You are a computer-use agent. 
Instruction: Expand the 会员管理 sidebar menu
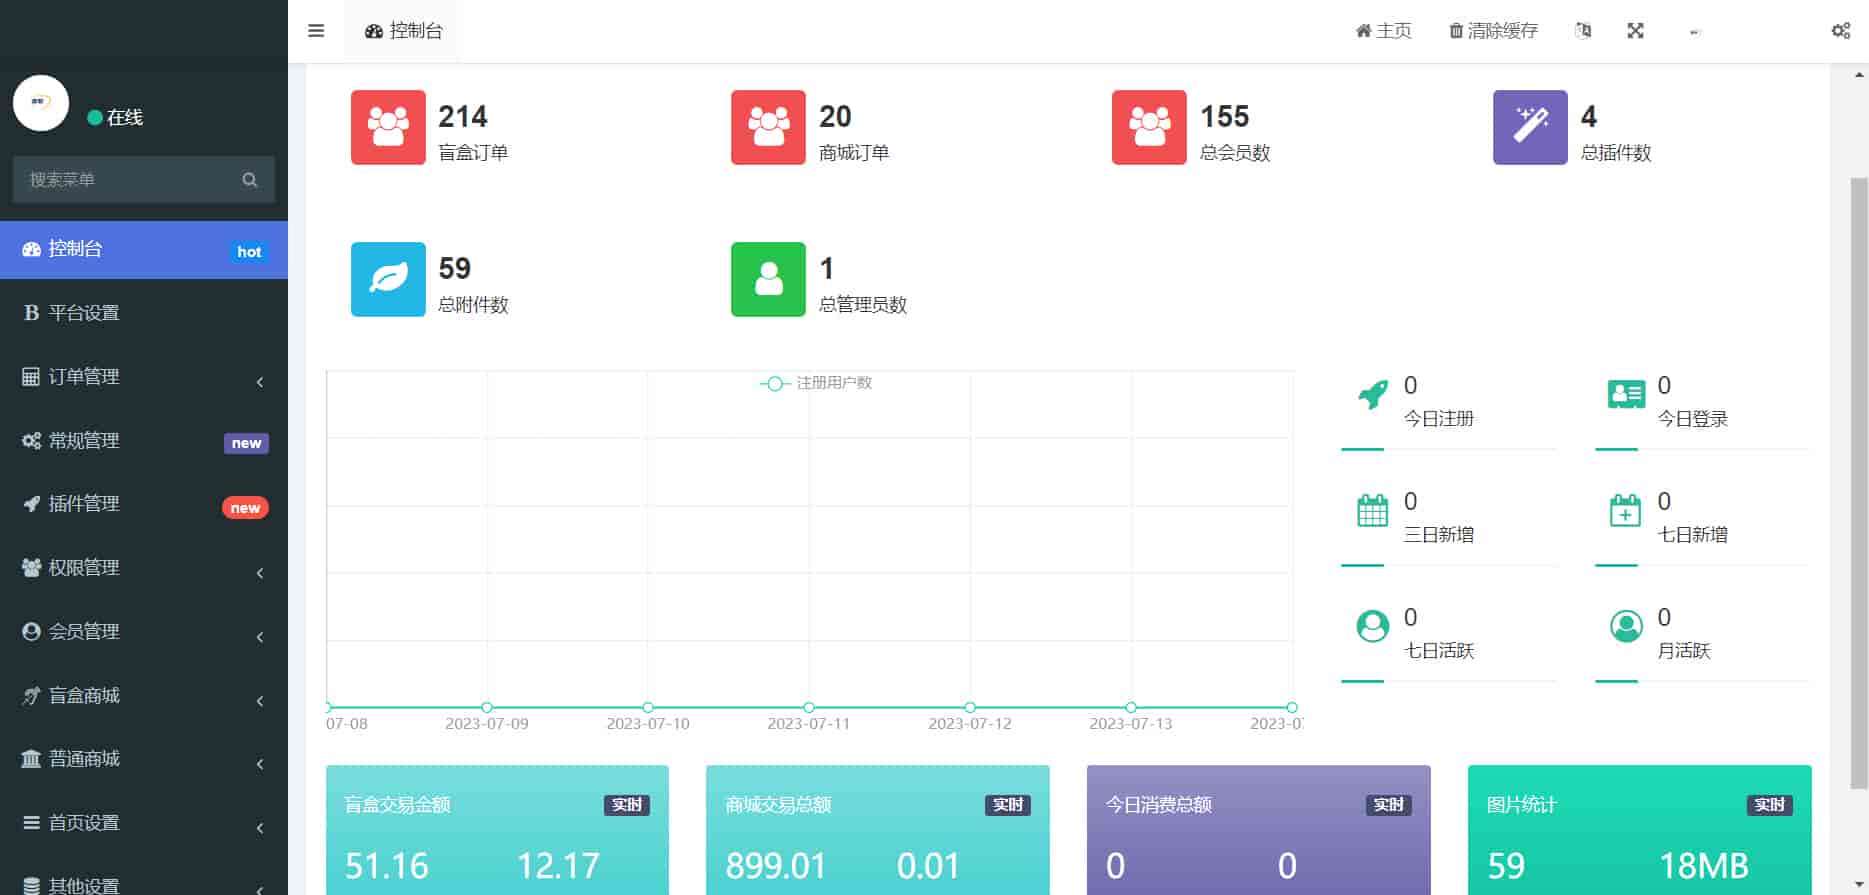(x=144, y=632)
